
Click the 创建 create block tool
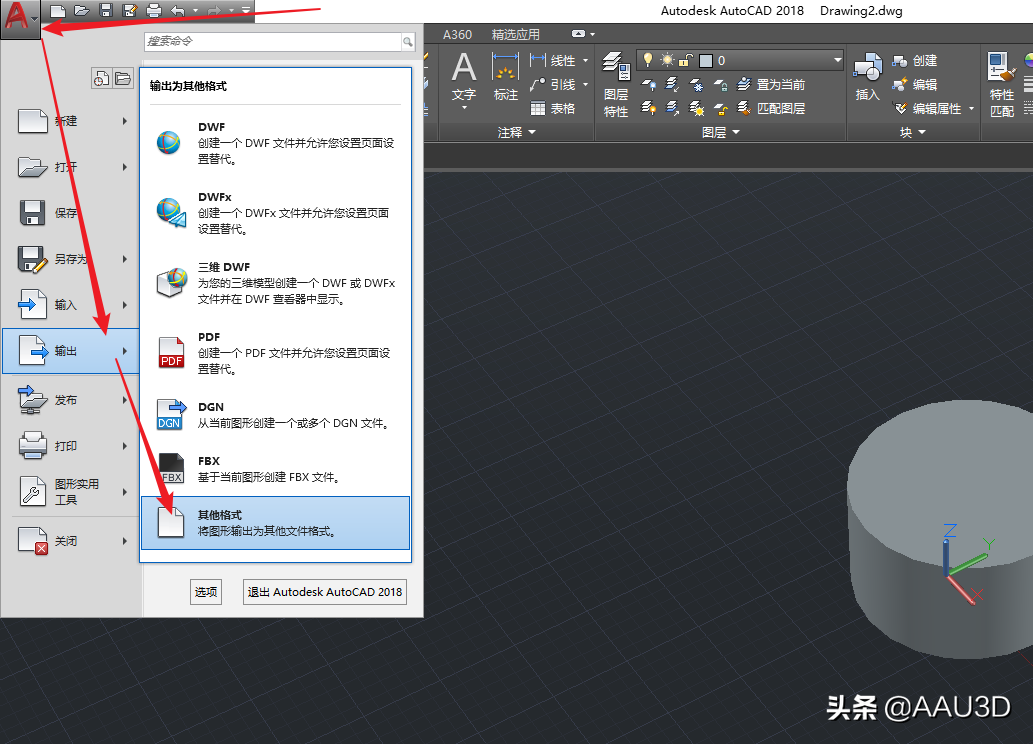click(914, 61)
